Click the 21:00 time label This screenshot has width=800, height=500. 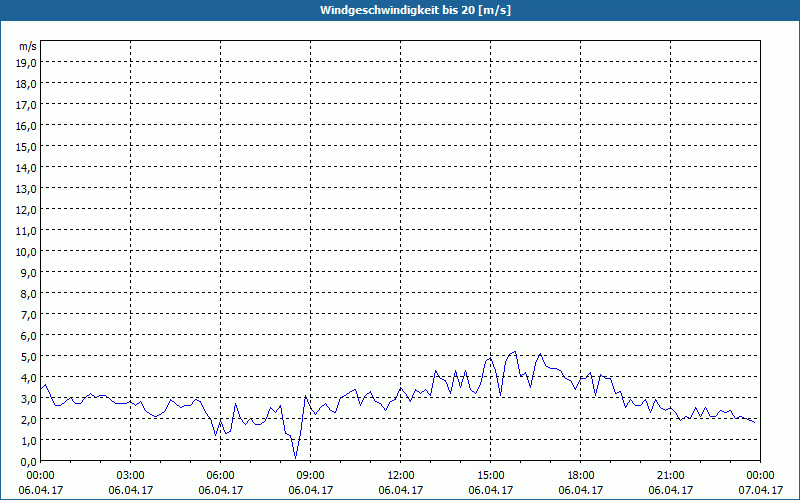coord(671,475)
